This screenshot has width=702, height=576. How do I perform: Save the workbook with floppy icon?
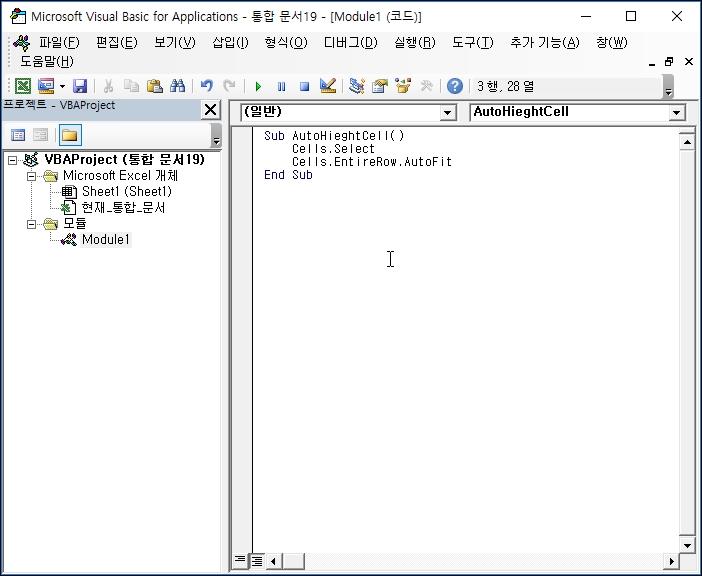[80, 86]
